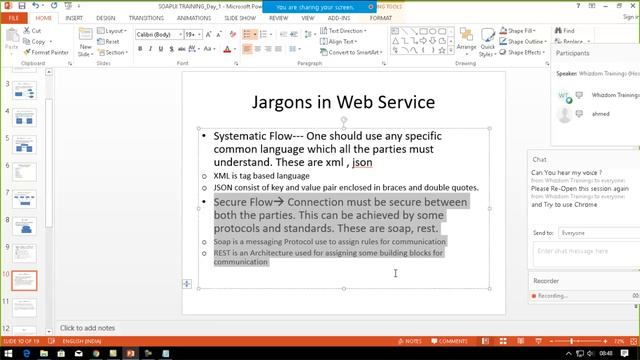Image resolution: width=640 pixels, height=360 pixels.
Task: Click the Format Painter brush icon
Action: pyautogui.click(x=27, y=52)
